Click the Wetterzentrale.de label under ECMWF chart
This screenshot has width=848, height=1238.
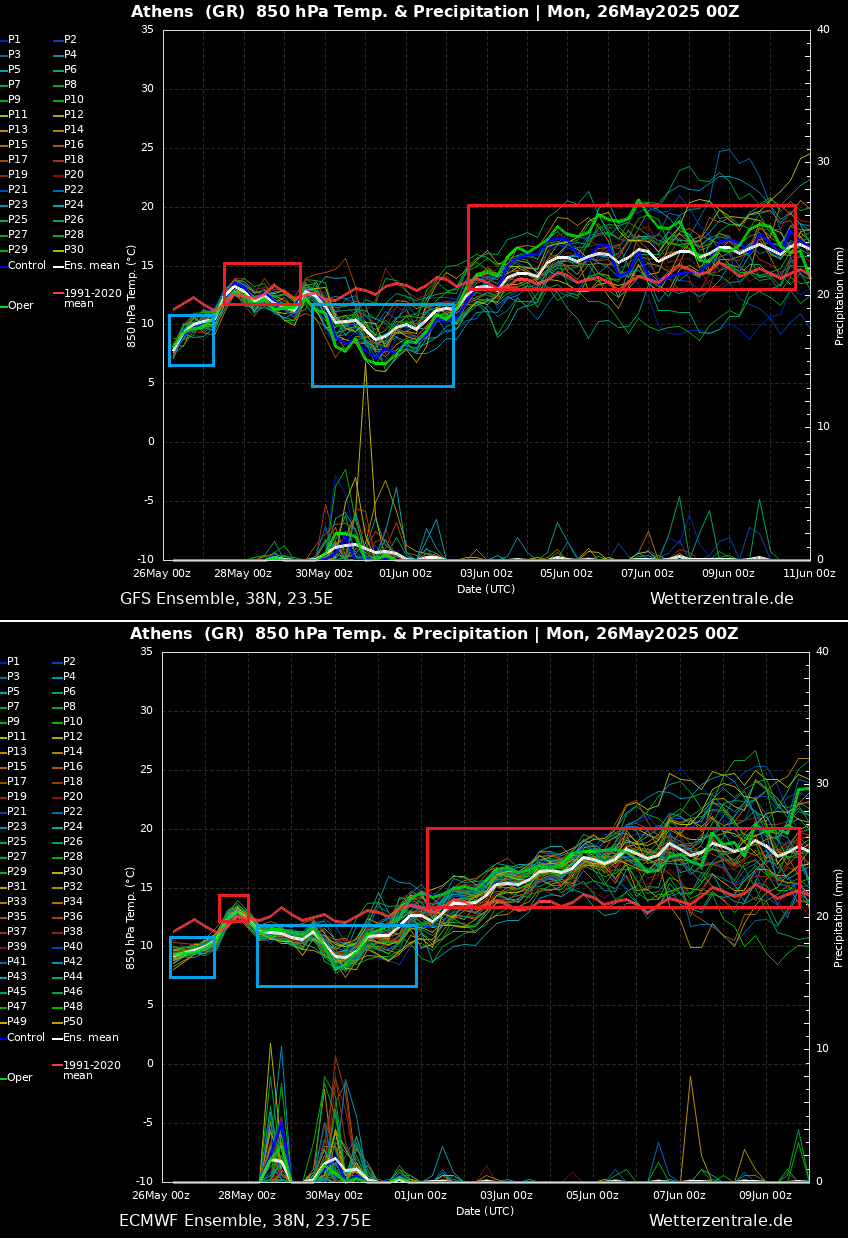720,1221
